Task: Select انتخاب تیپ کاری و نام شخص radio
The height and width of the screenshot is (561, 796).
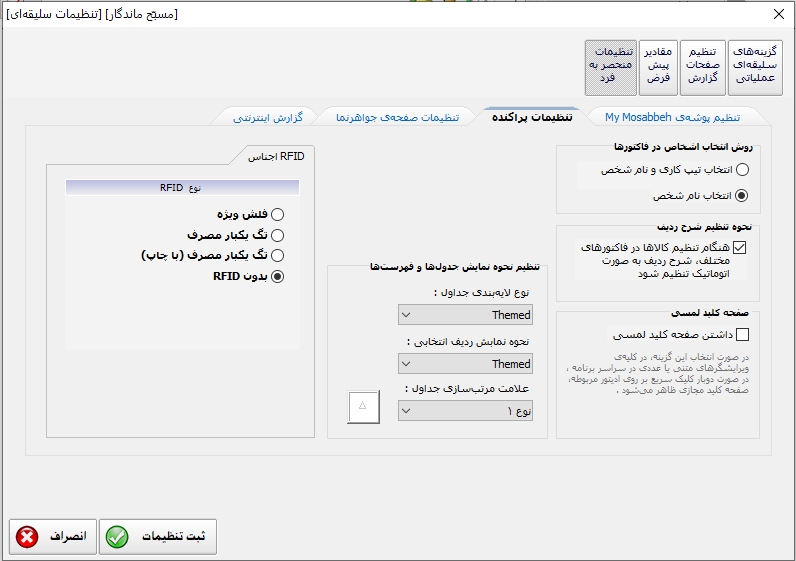Action: (741, 170)
